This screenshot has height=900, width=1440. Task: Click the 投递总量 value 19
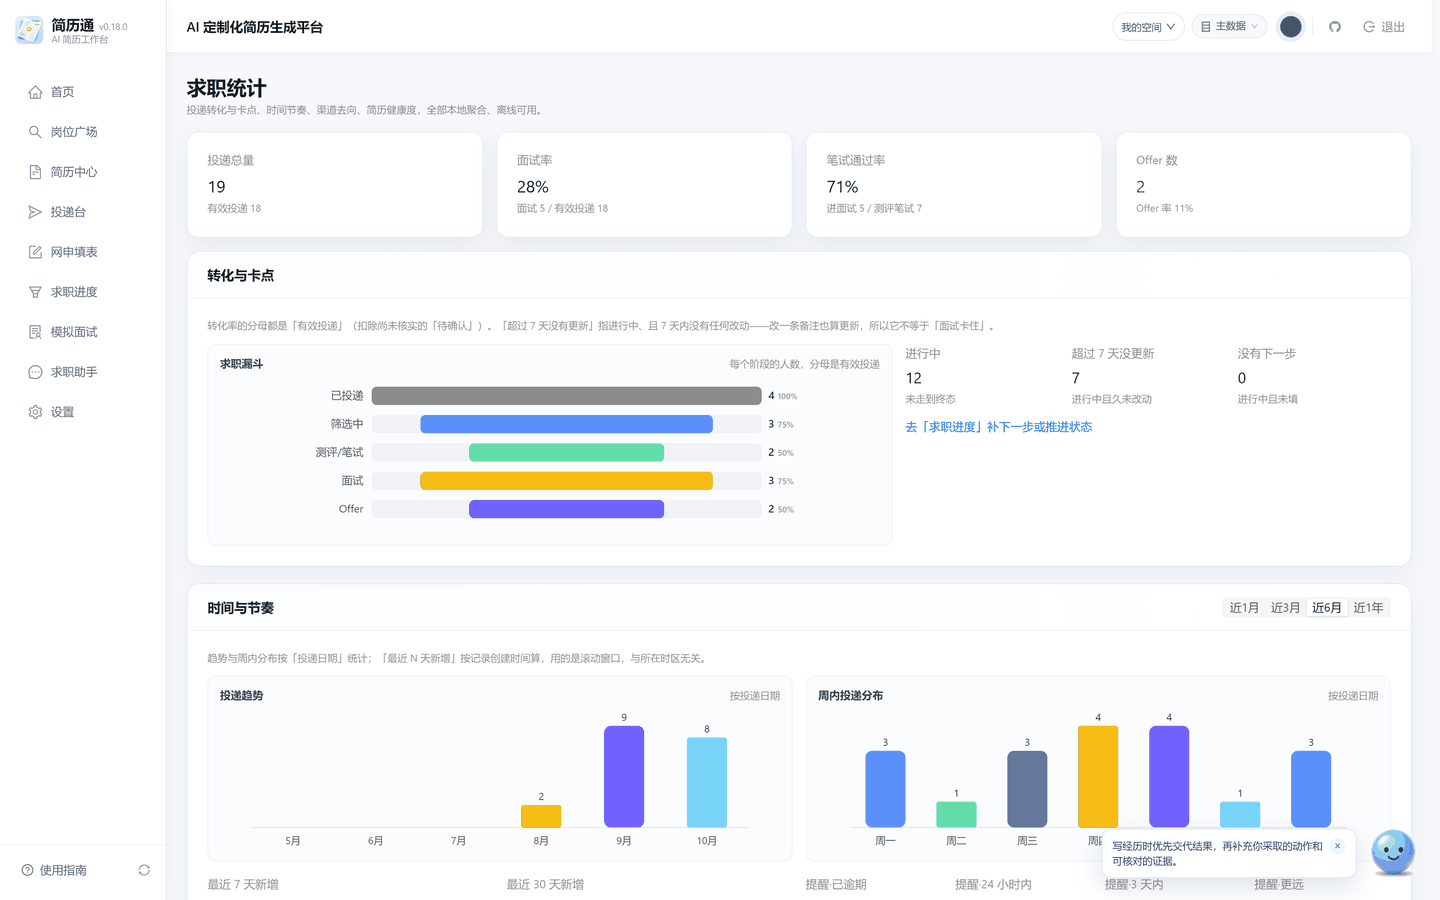pyautogui.click(x=217, y=187)
